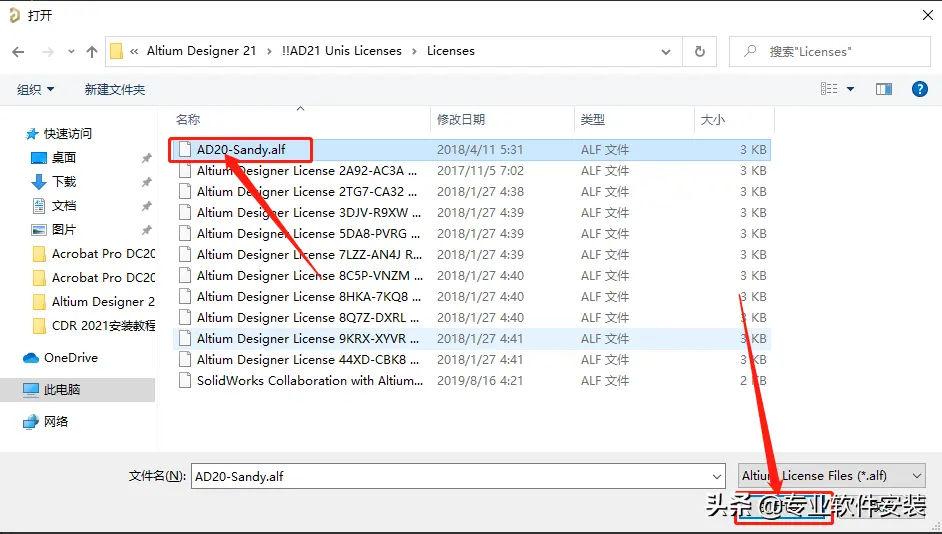Sort by 类型 column header
The image size is (942, 534).
593,120
